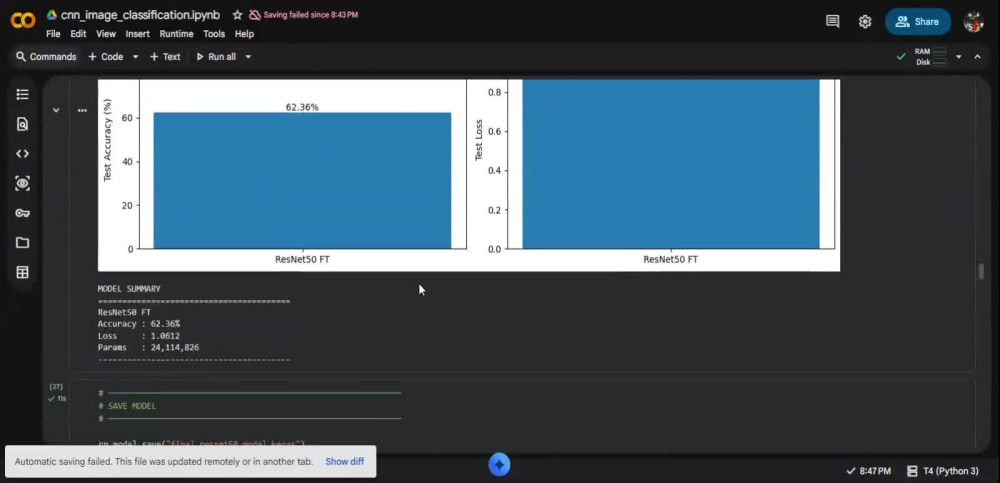This screenshot has width=1000, height=483.
Task: Open the Run all dropdown arrow
Action: point(248,57)
